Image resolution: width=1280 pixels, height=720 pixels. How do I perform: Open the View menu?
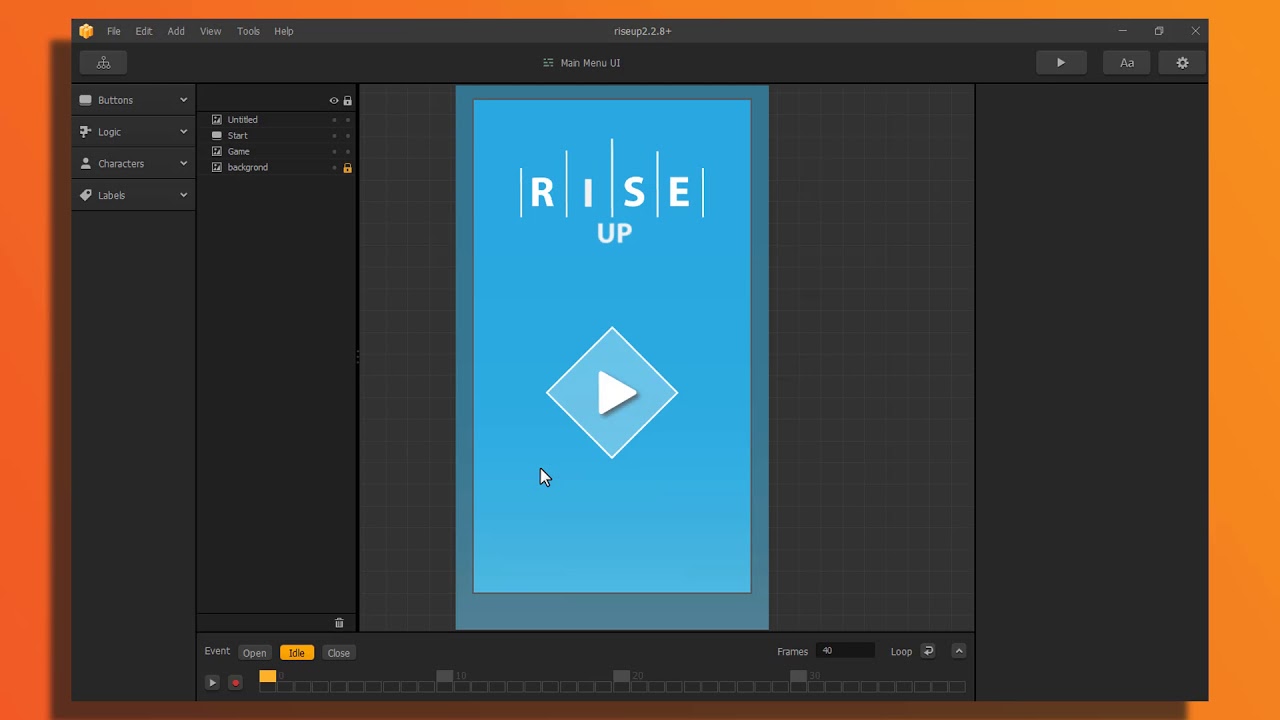pos(210,31)
